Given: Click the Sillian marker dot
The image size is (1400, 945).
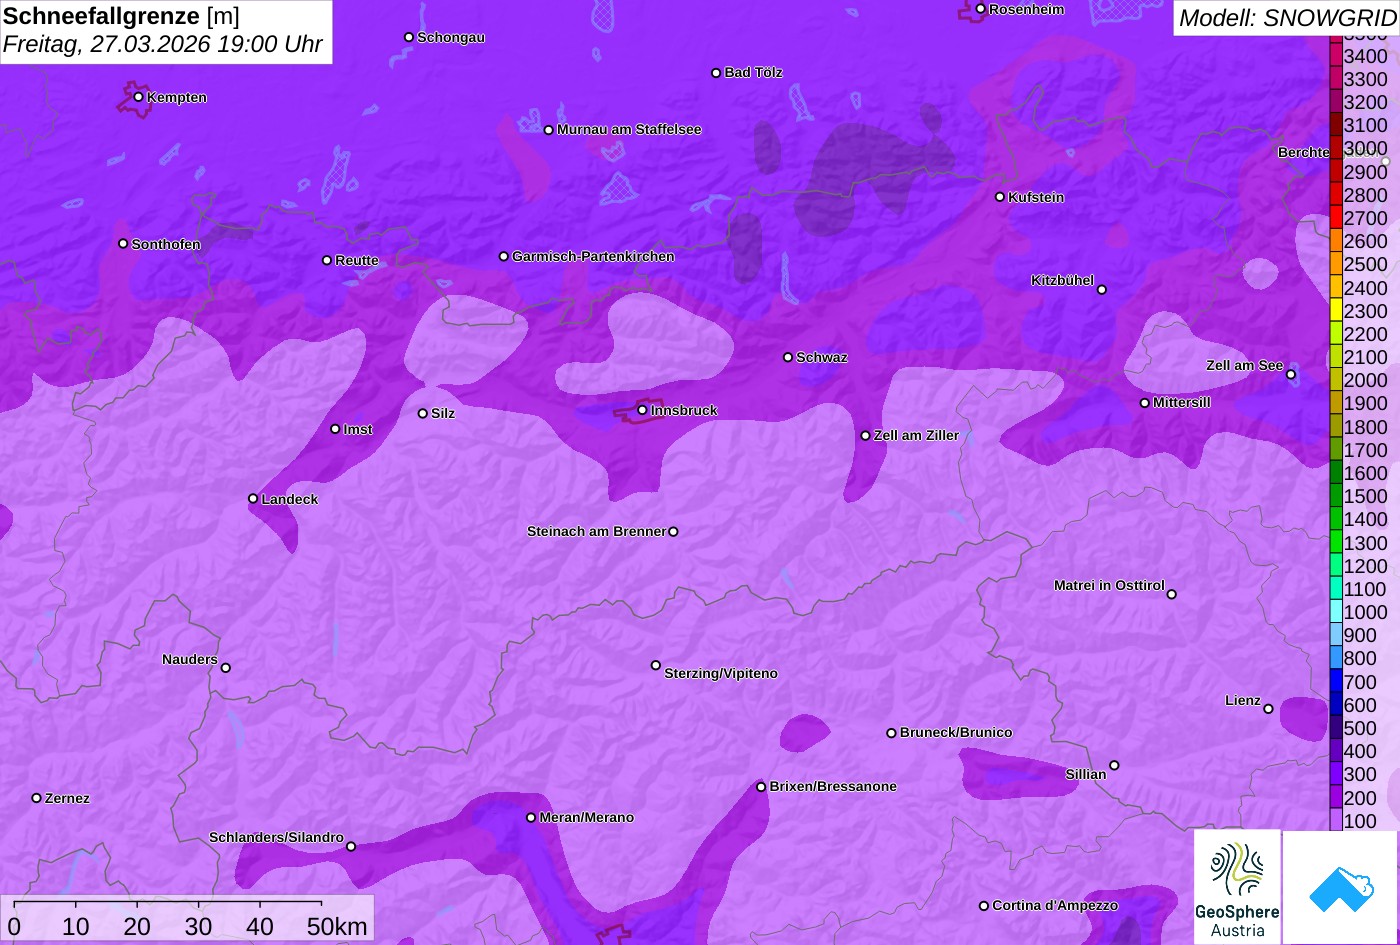Looking at the screenshot, I should point(1114,766).
